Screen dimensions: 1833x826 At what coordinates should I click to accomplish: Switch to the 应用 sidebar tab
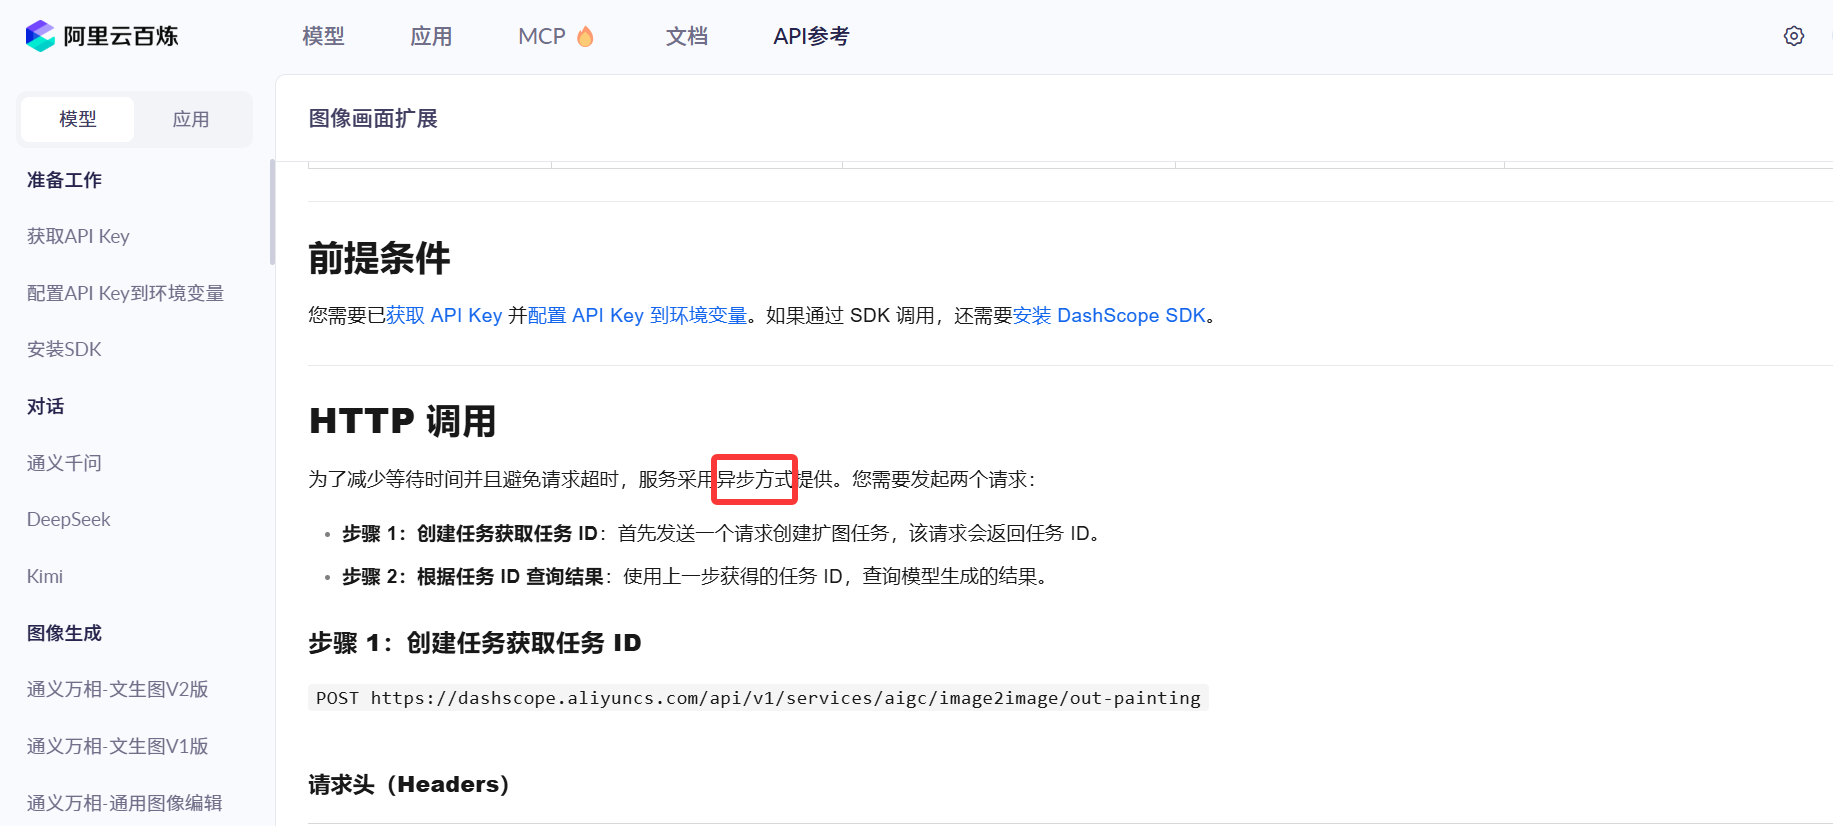tap(191, 119)
